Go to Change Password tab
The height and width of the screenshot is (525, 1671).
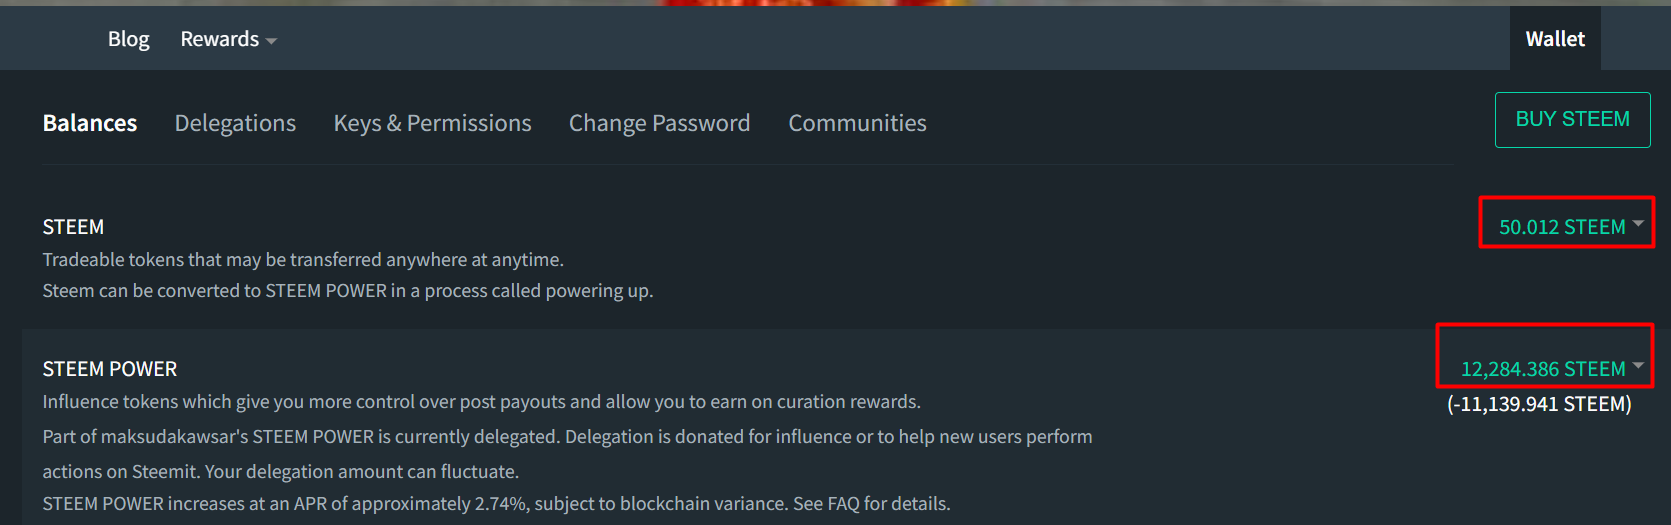pyautogui.click(x=659, y=123)
